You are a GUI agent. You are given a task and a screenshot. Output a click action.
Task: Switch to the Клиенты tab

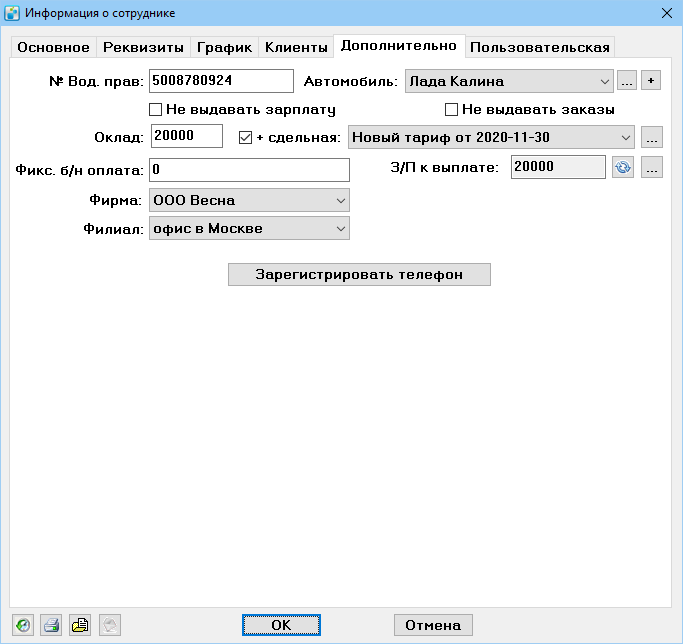click(x=296, y=47)
